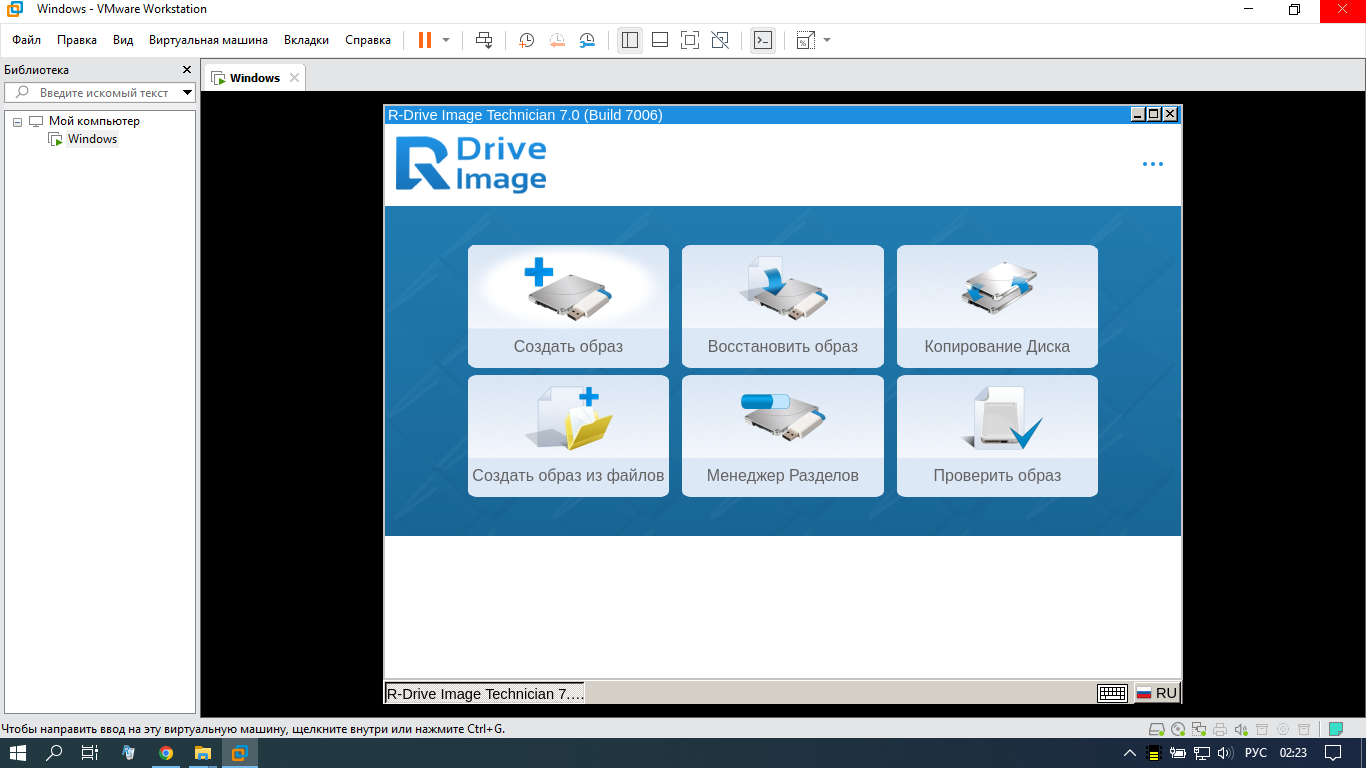Pause the virtual machine with orange button
1366x768 pixels.
pyautogui.click(x=425, y=40)
